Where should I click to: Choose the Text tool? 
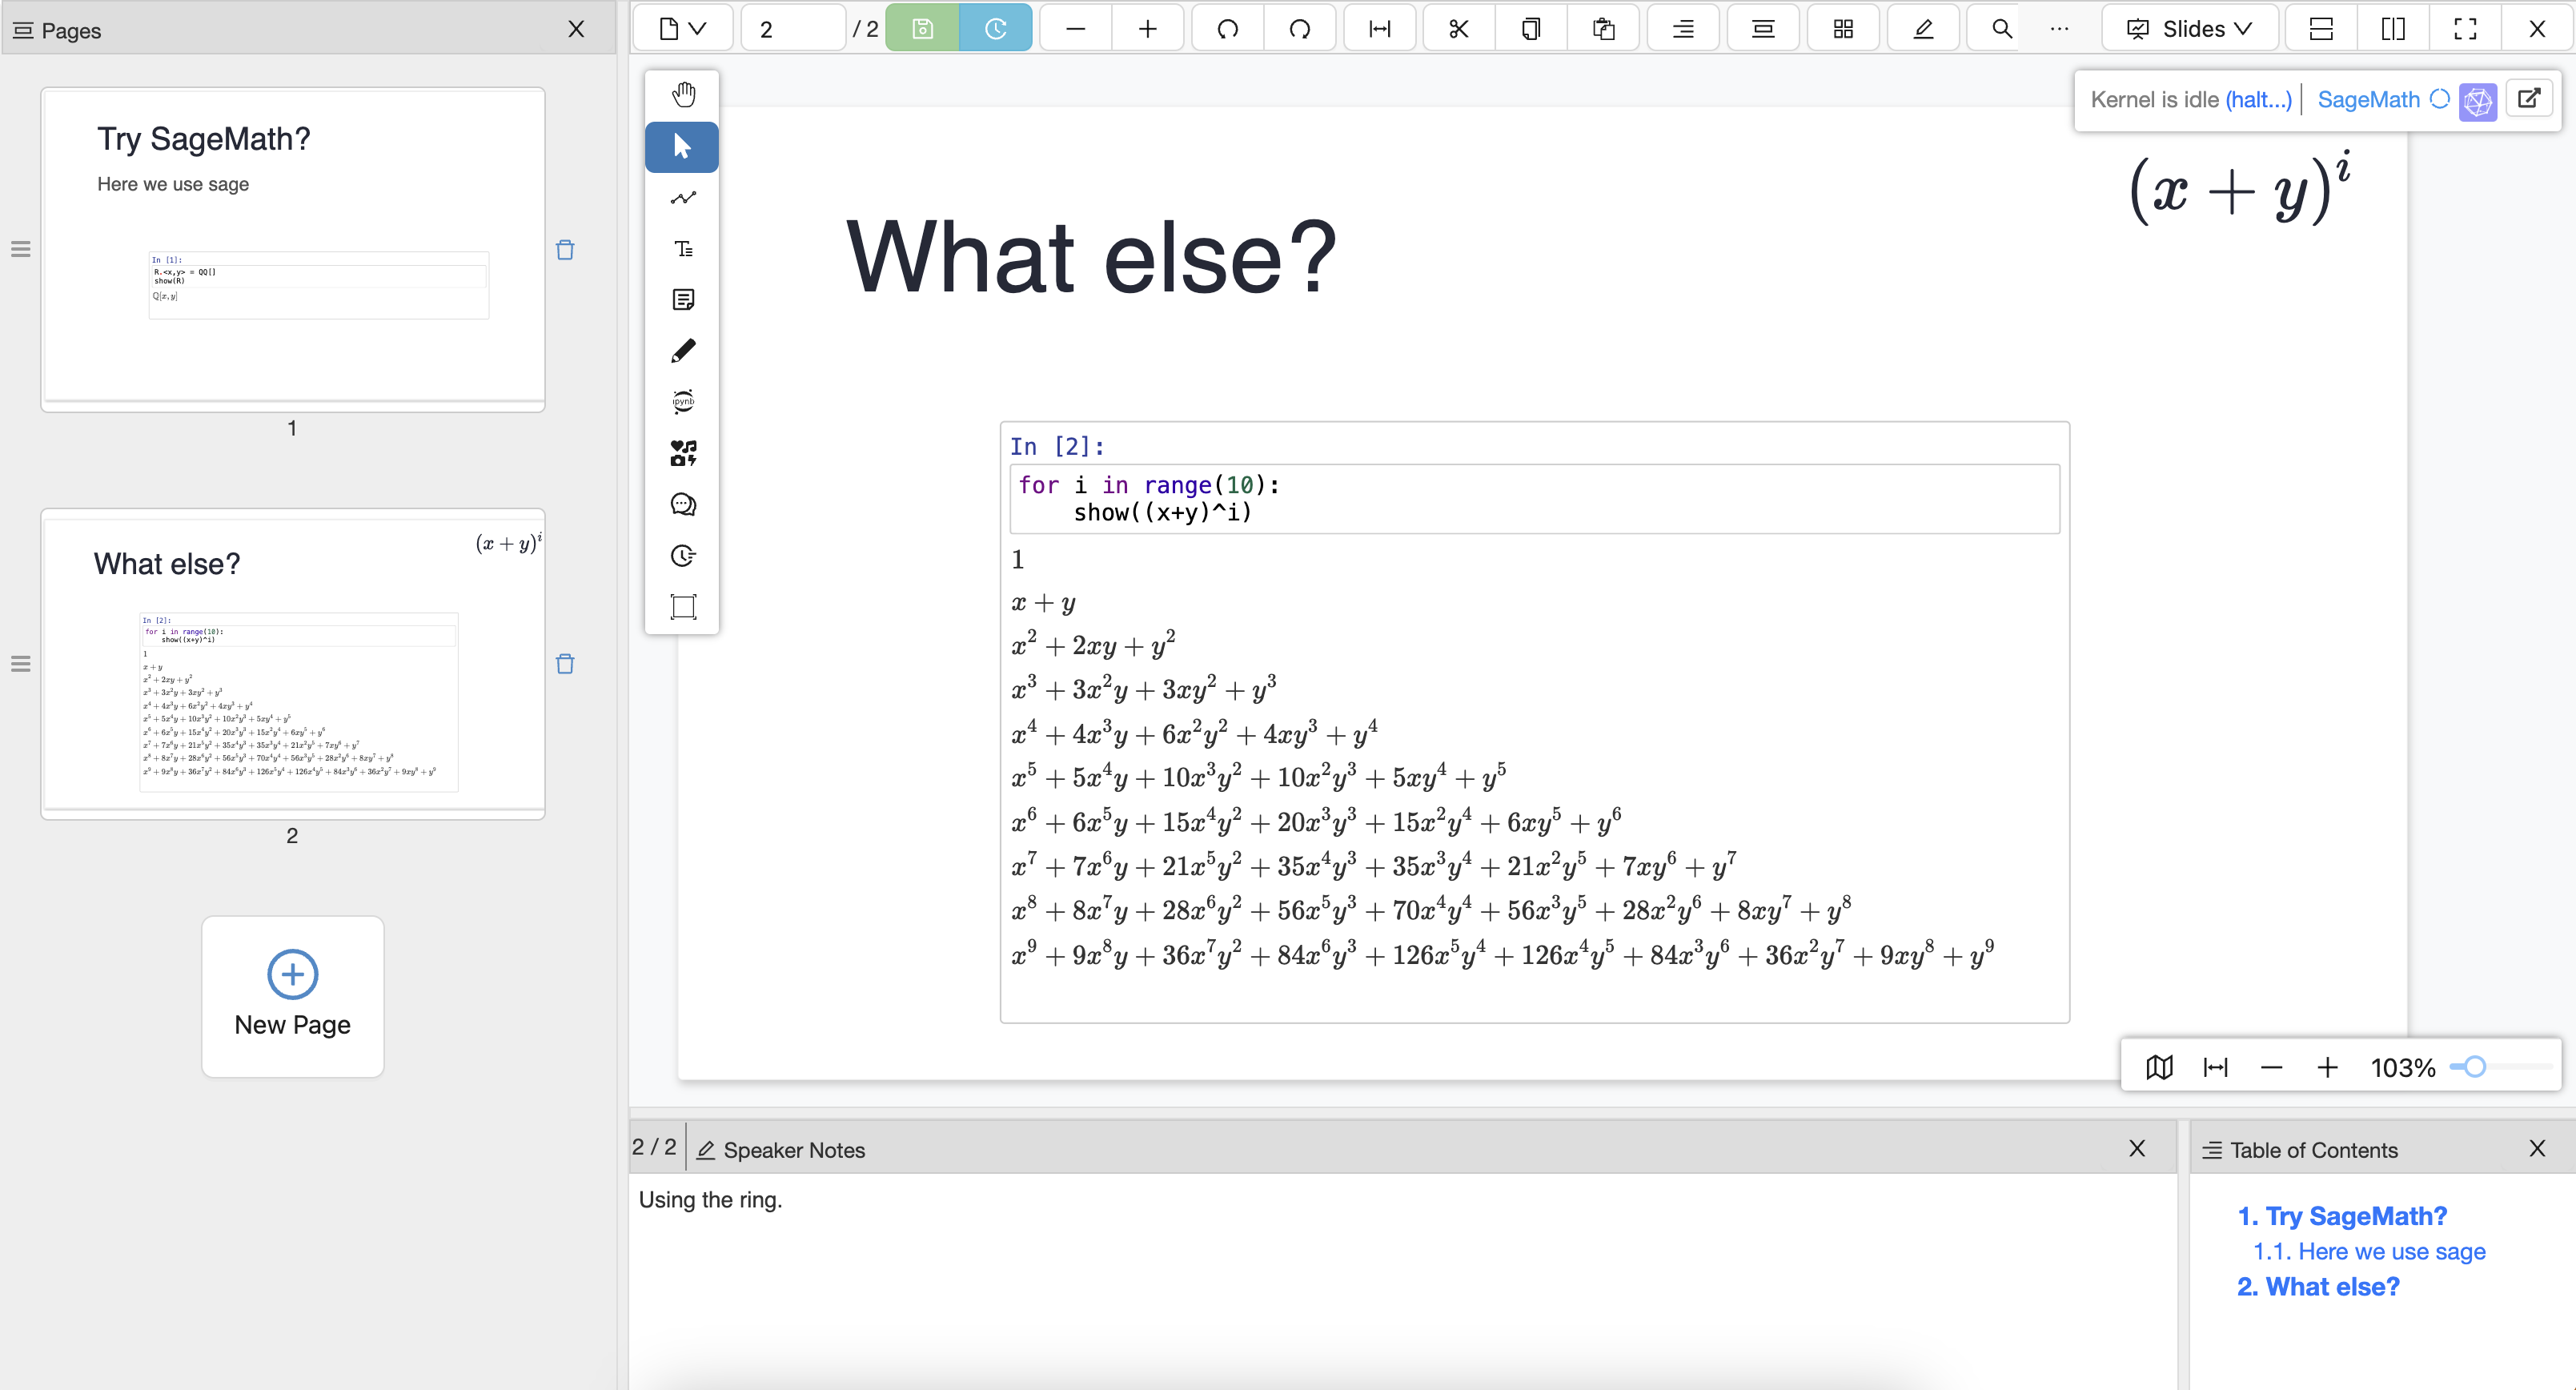pyautogui.click(x=683, y=249)
